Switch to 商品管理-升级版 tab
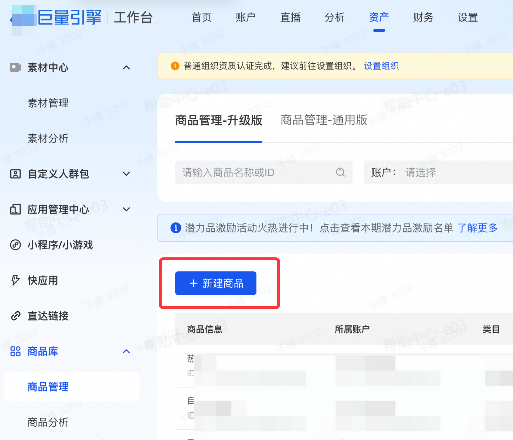The image size is (513, 440). coord(219,120)
